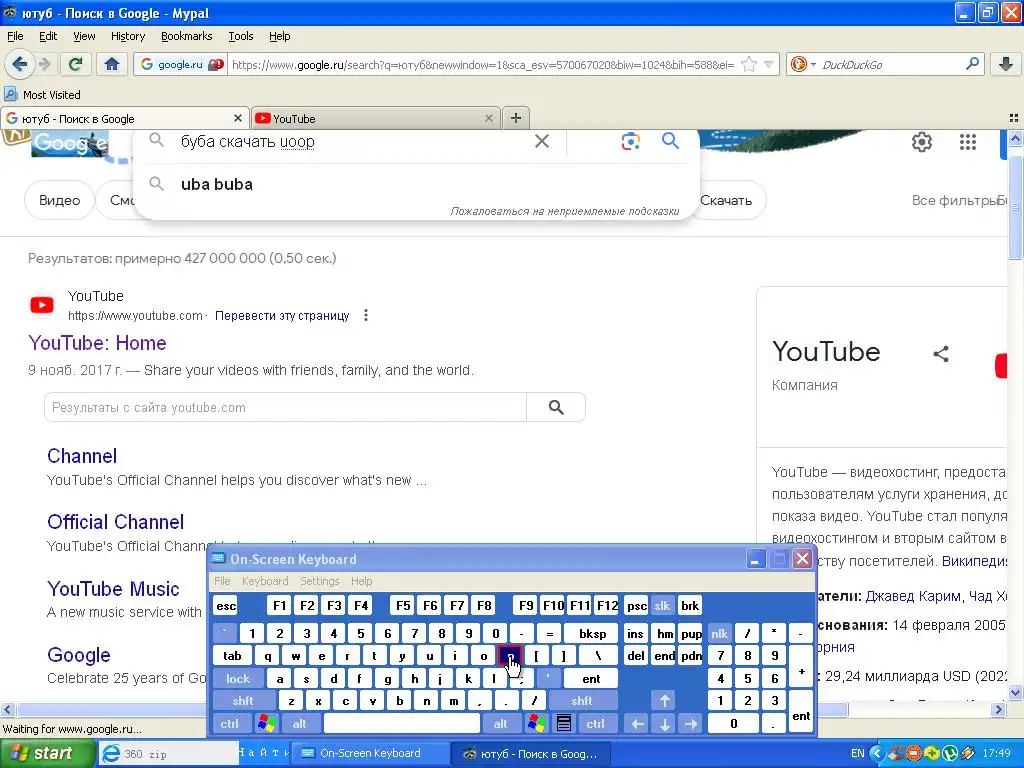1024x768 pixels.
Task: Open the YouTube: Home result link
Action: click(x=97, y=343)
